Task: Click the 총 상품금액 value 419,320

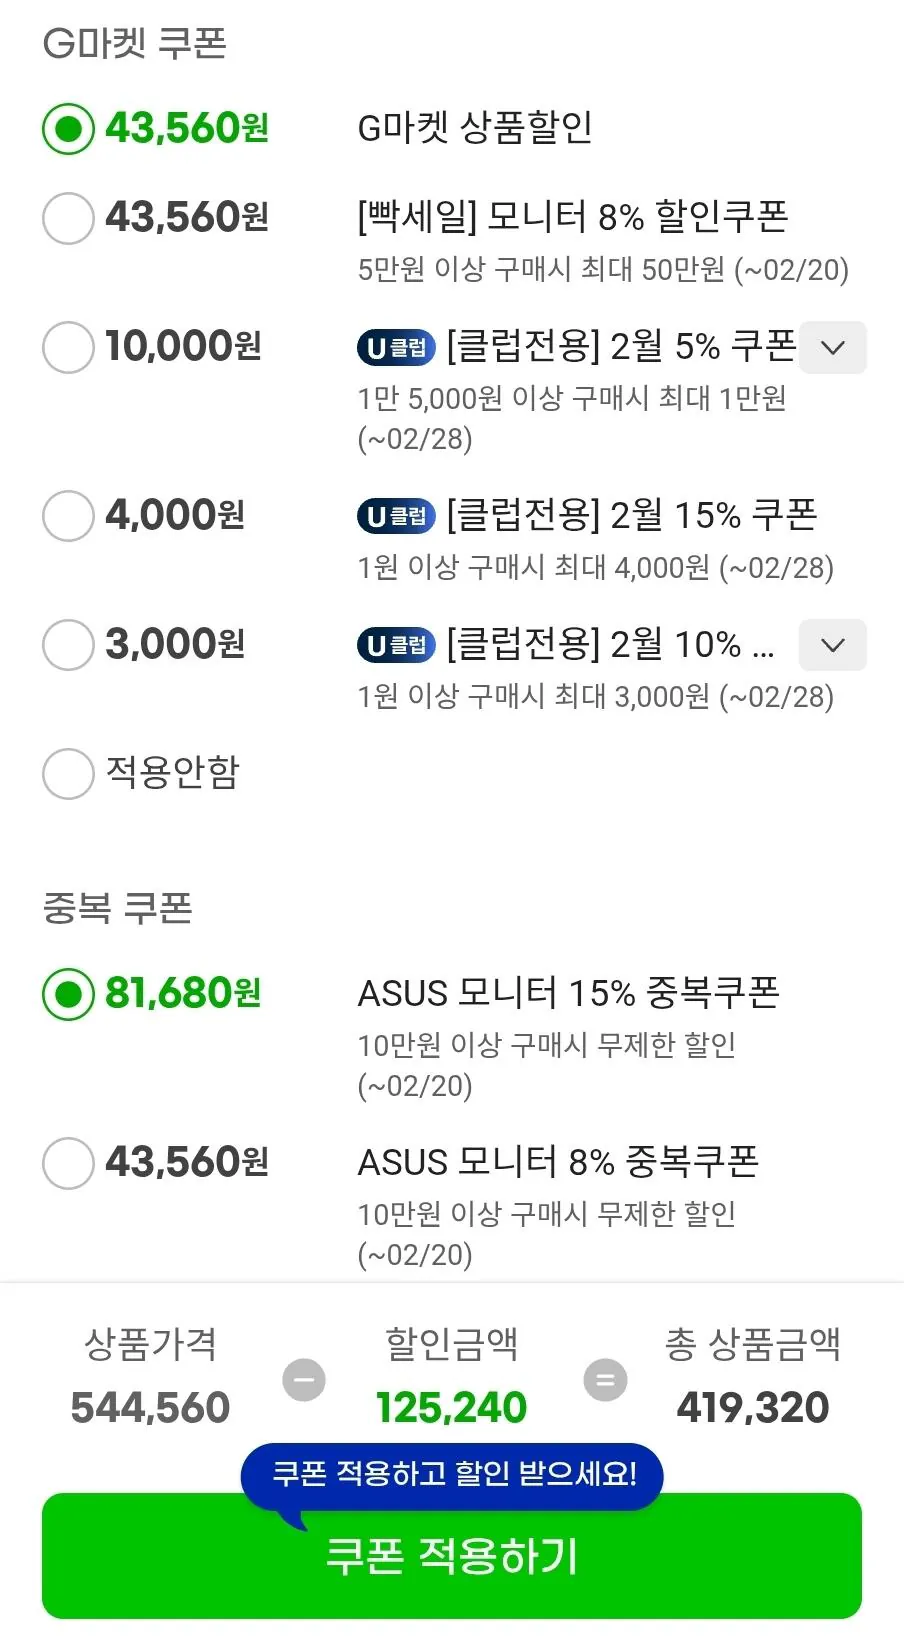Action: click(752, 1407)
